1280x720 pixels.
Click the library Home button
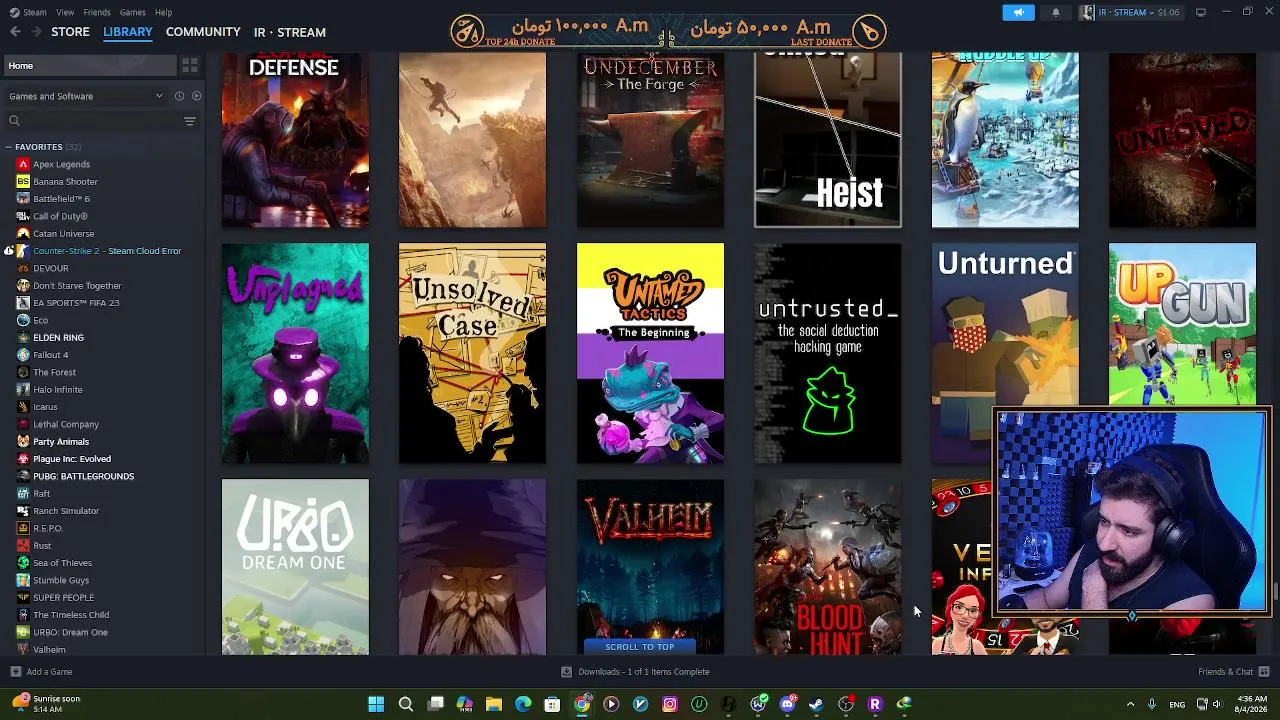click(90, 65)
